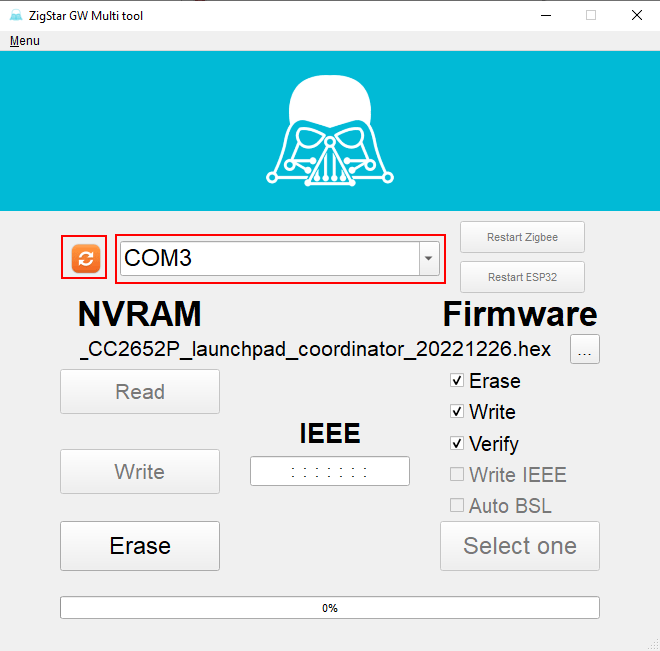Click the NVRAM Erase button
This screenshot has height=651, width=660.
pos(140,546)
